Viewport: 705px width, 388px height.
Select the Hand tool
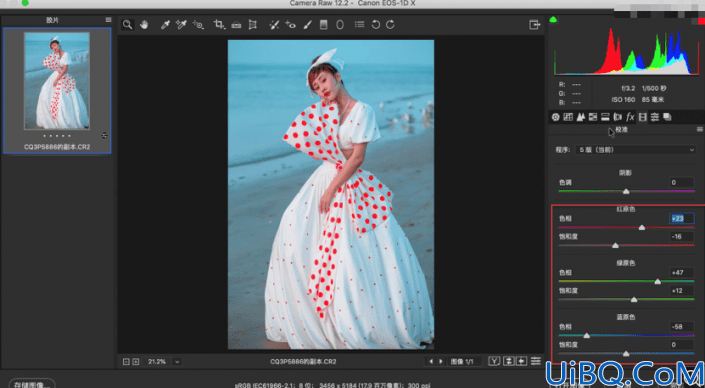(144, 25)
